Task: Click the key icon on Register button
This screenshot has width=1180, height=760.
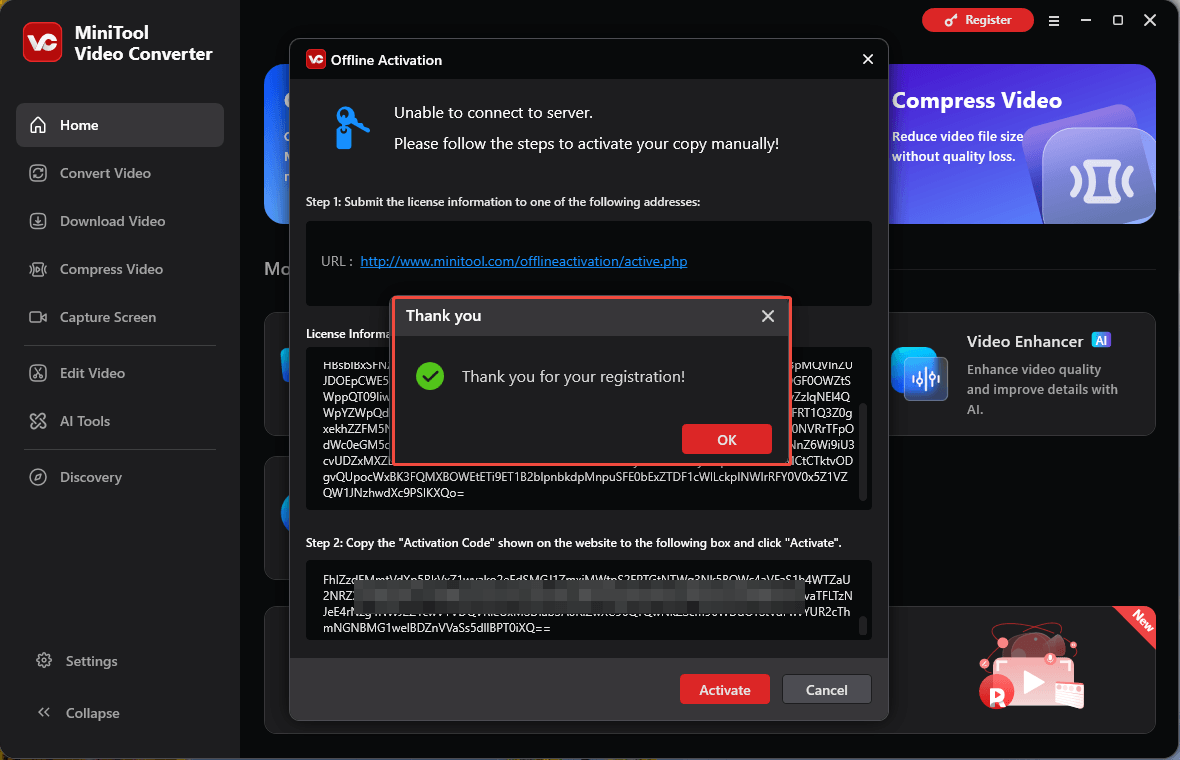Action: coord(951,20)
